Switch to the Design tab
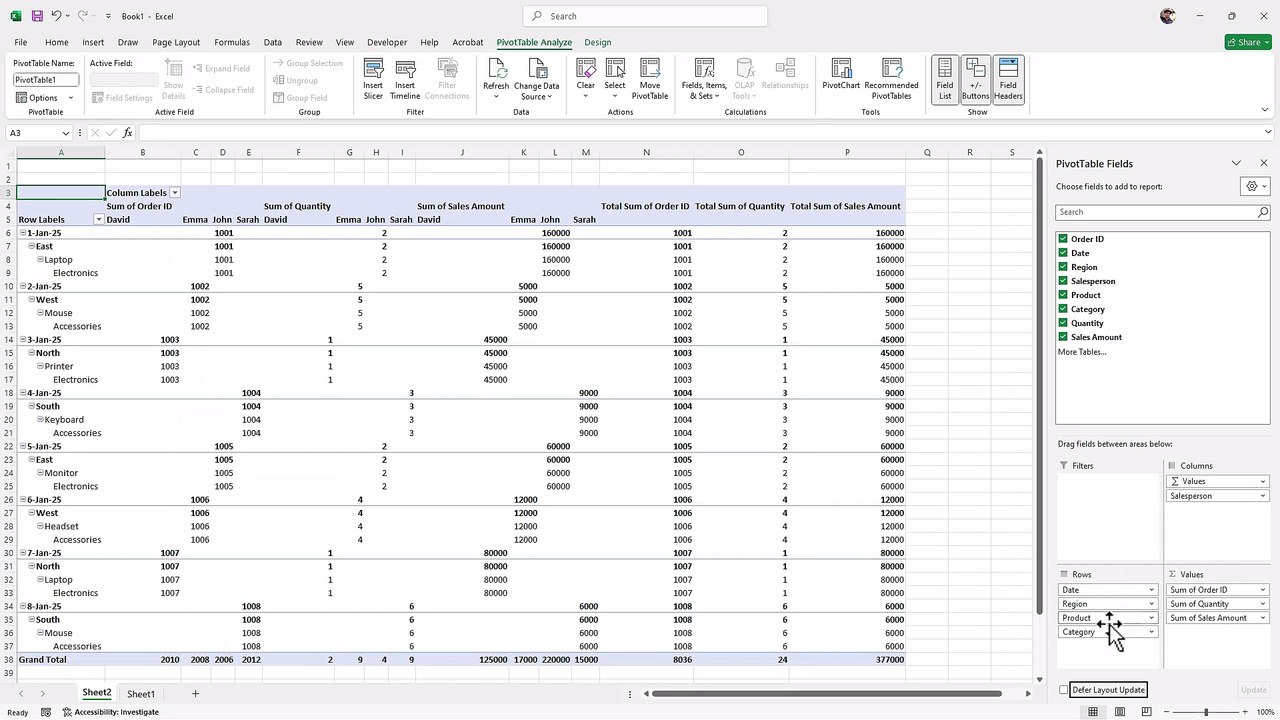Viewport: 1280px width, 720px height. 598,42
